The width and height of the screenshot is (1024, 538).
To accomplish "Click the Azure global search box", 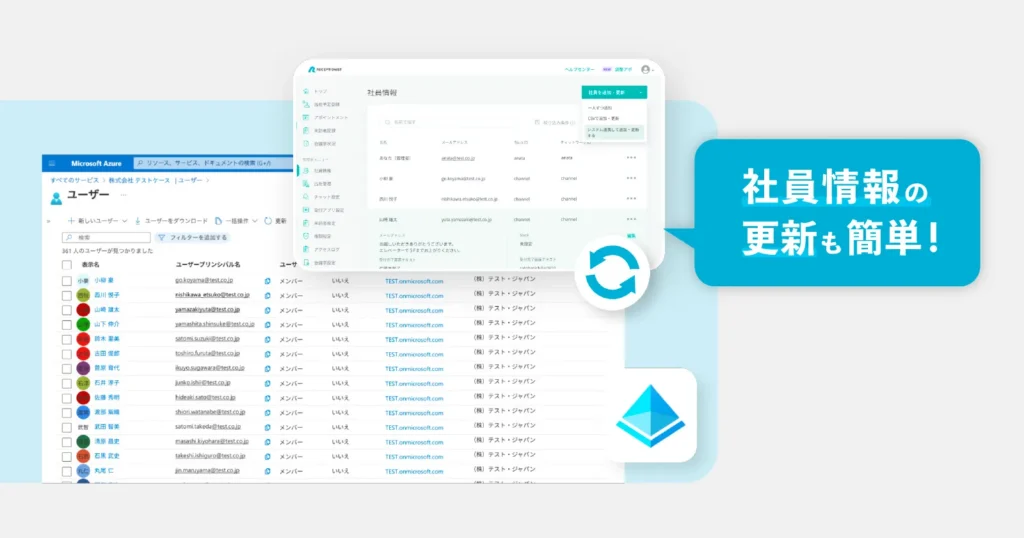I will click(x=213, y=163).
